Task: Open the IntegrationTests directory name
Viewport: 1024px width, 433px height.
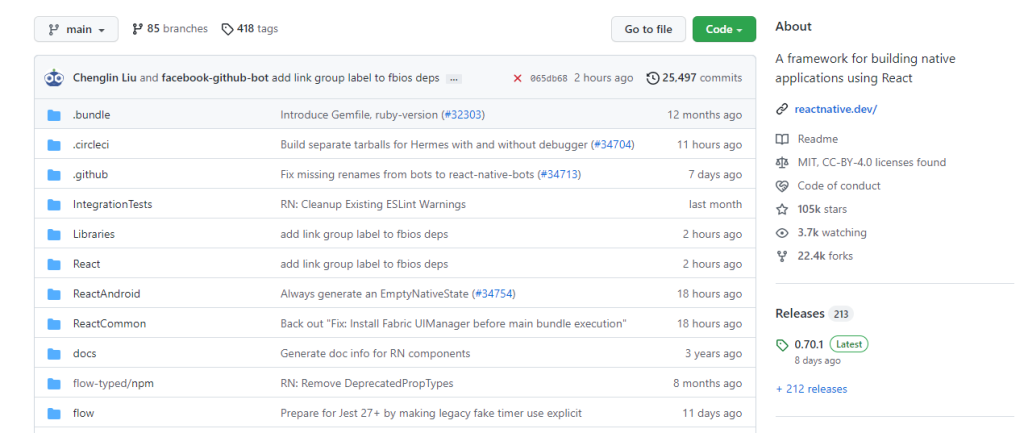Action: tap(112, 204)
